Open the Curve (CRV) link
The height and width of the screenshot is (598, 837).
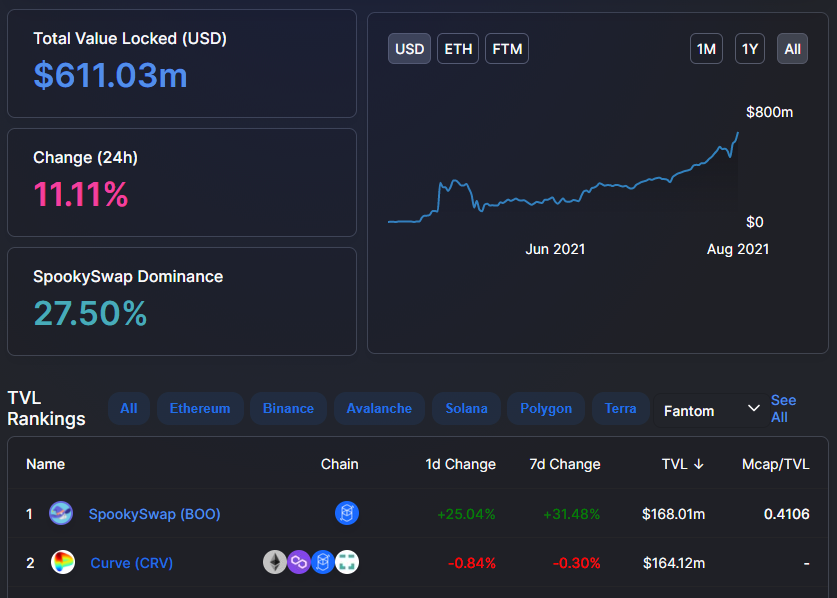click(x=131, y=563)
